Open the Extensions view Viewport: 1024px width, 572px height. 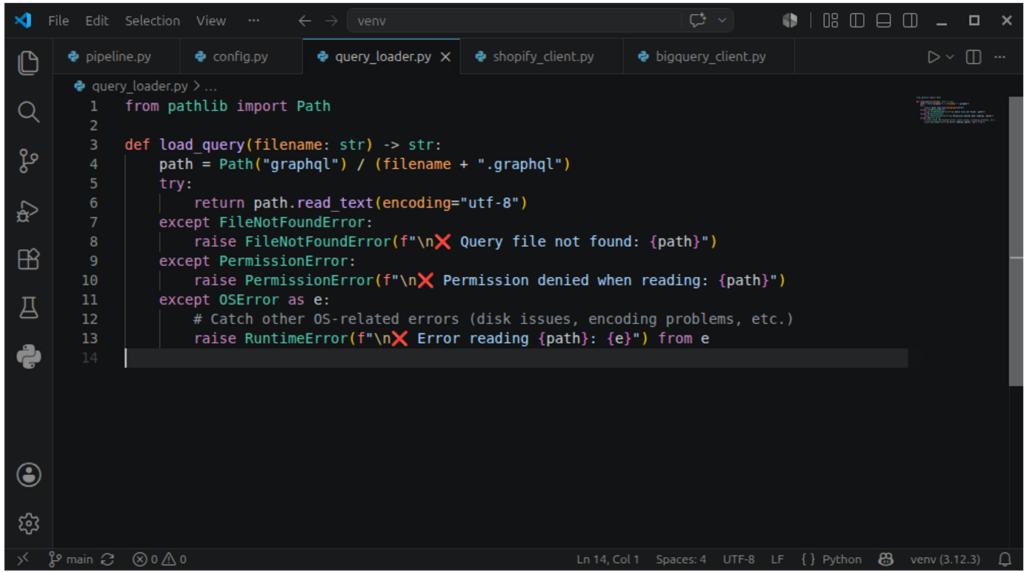coord(28,259)
